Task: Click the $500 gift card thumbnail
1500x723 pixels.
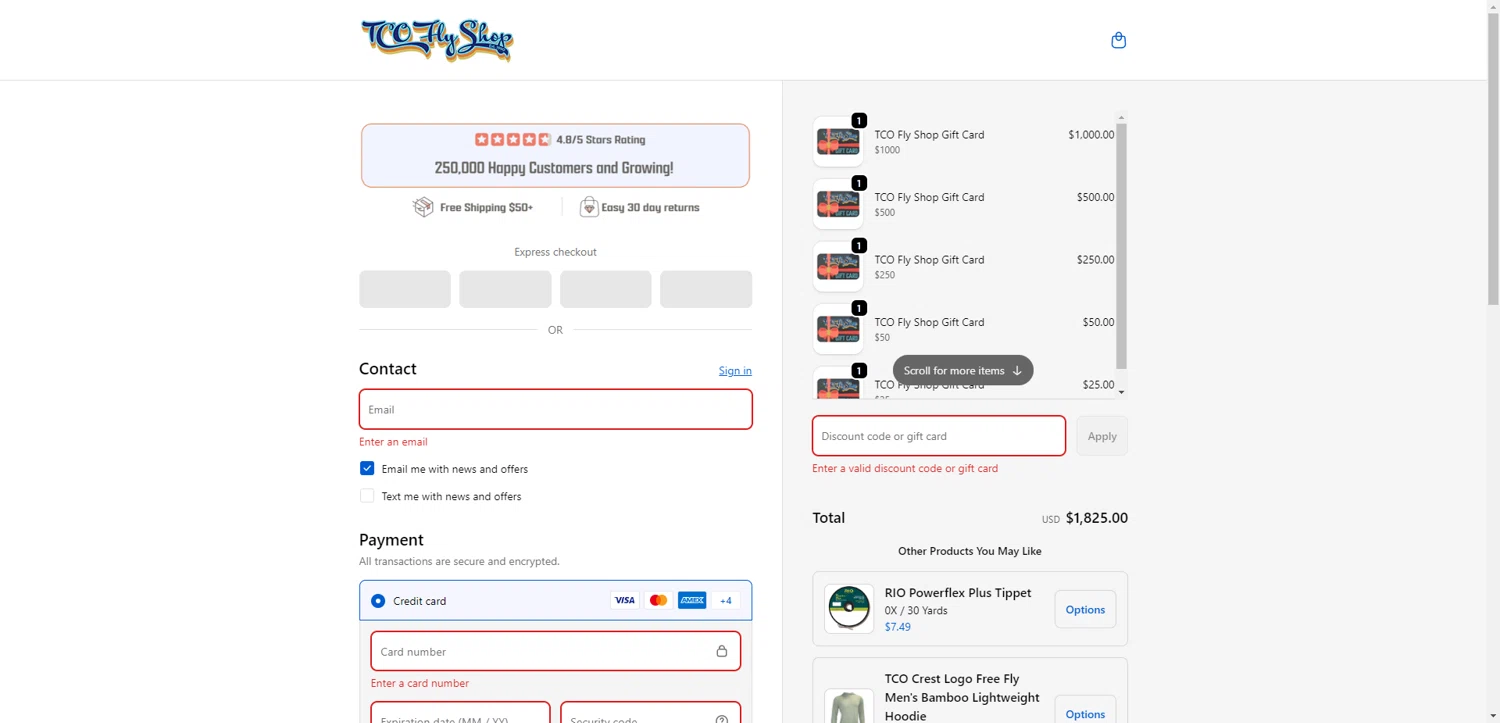Action: point(838,204)
